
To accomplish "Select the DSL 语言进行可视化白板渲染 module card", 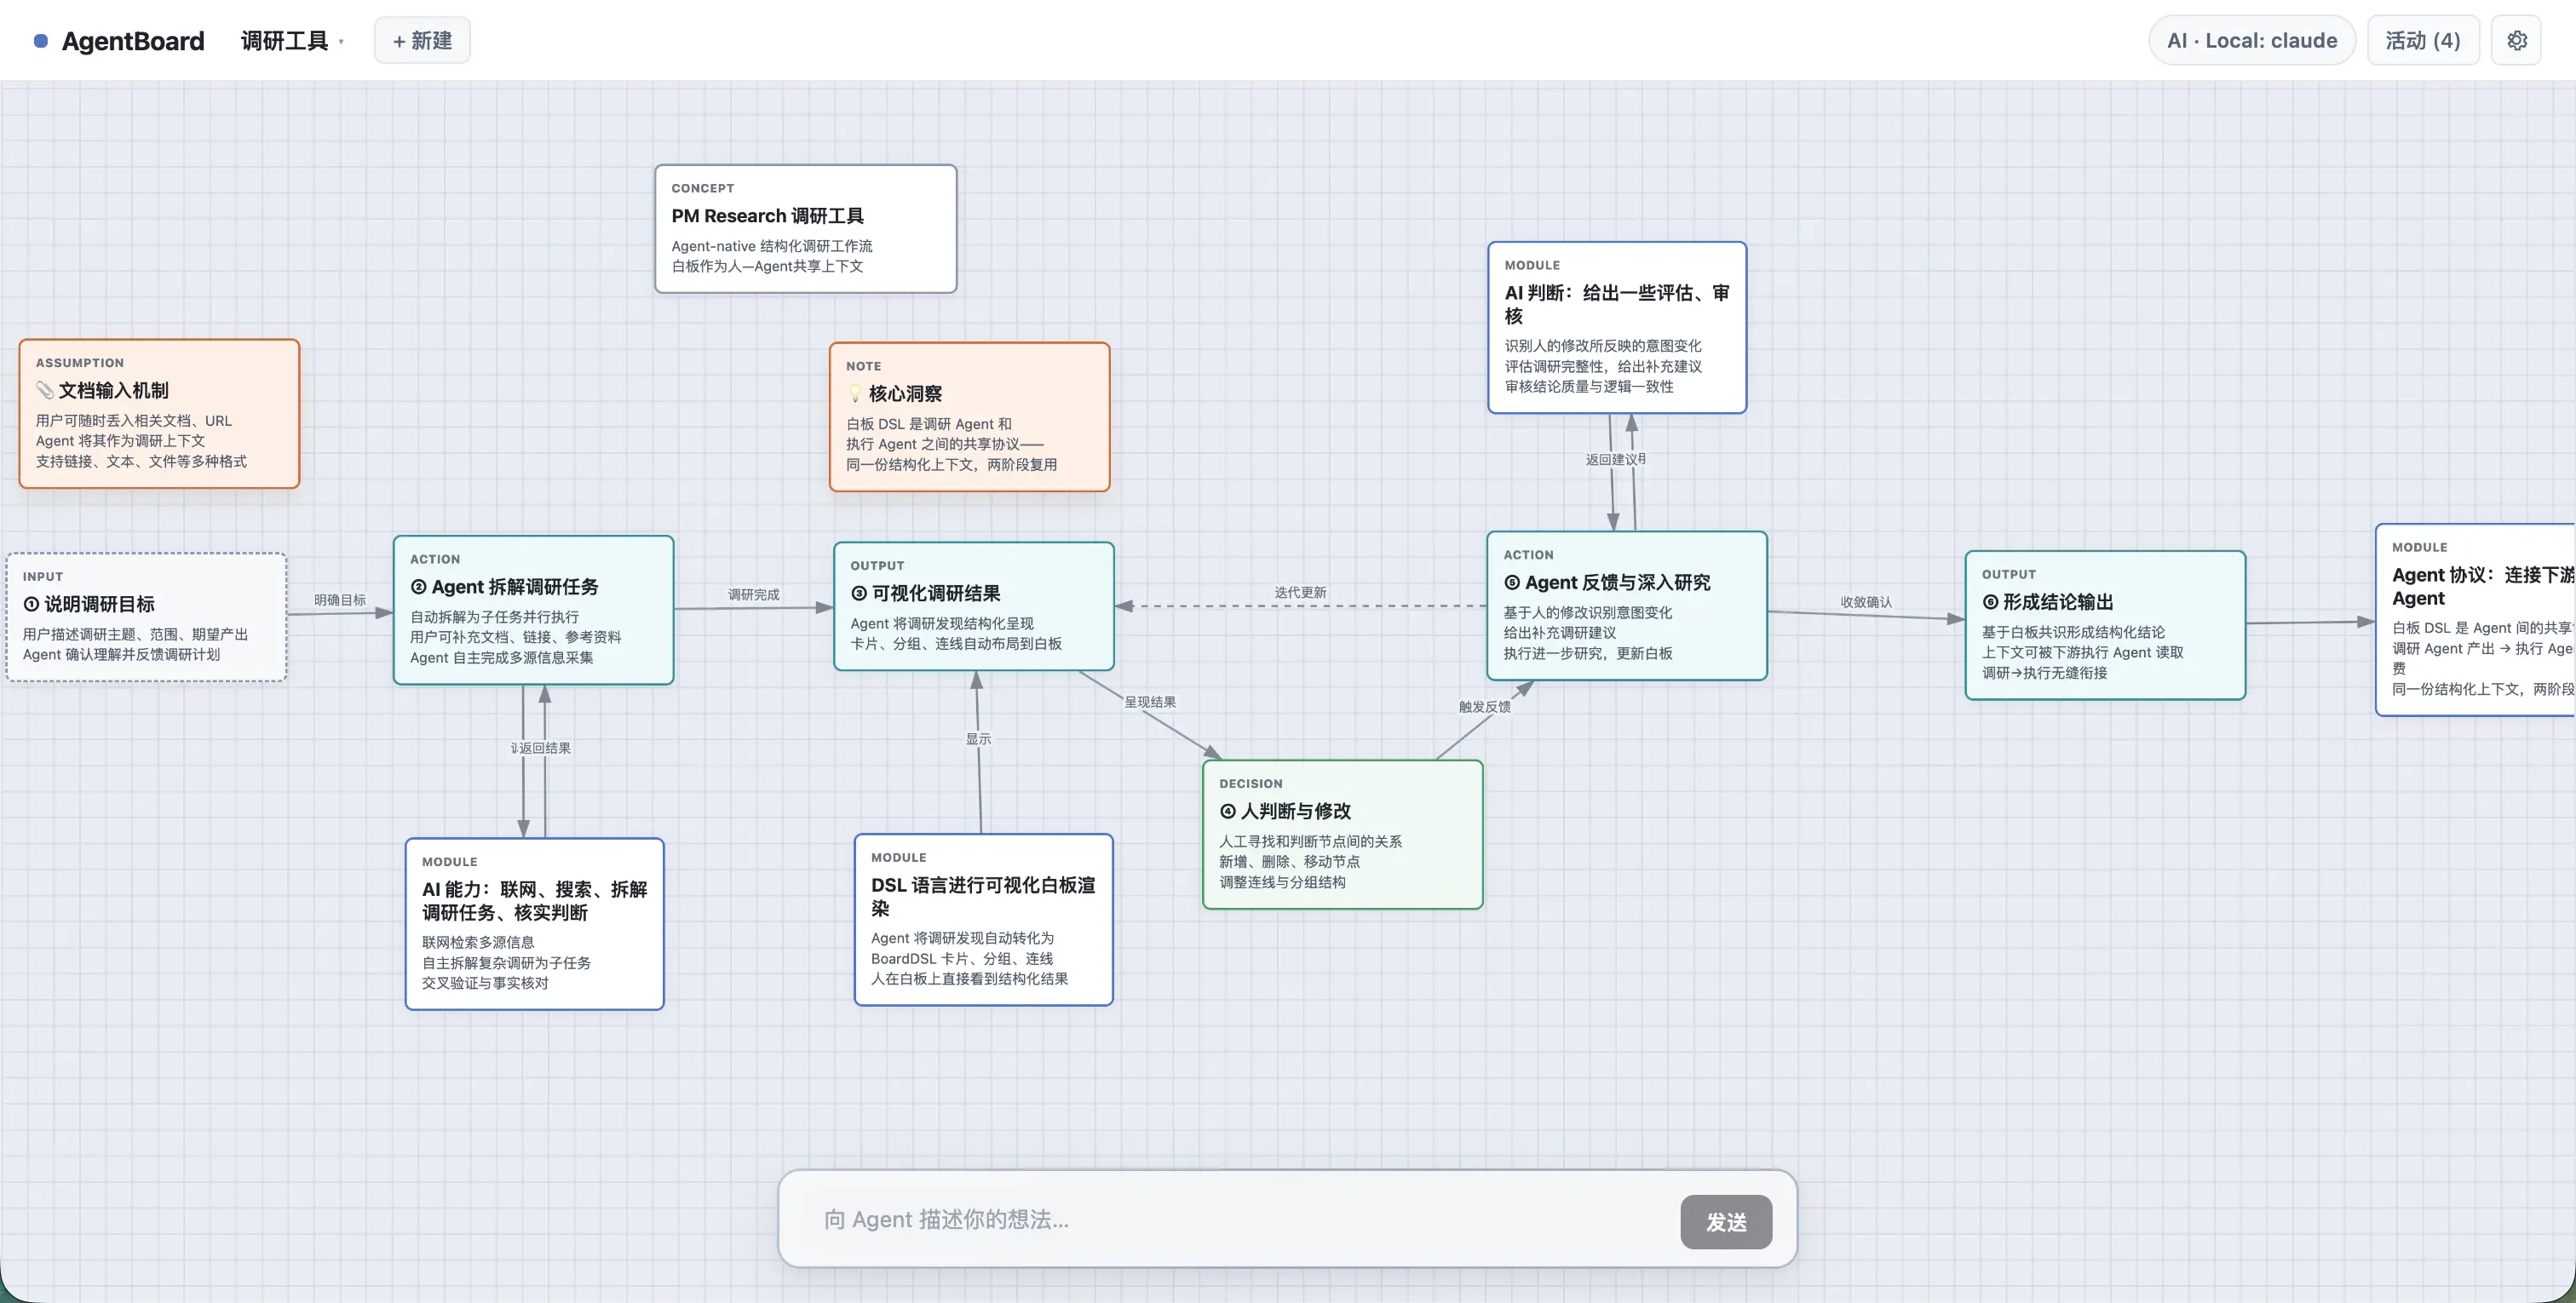I will coord(984,920).
